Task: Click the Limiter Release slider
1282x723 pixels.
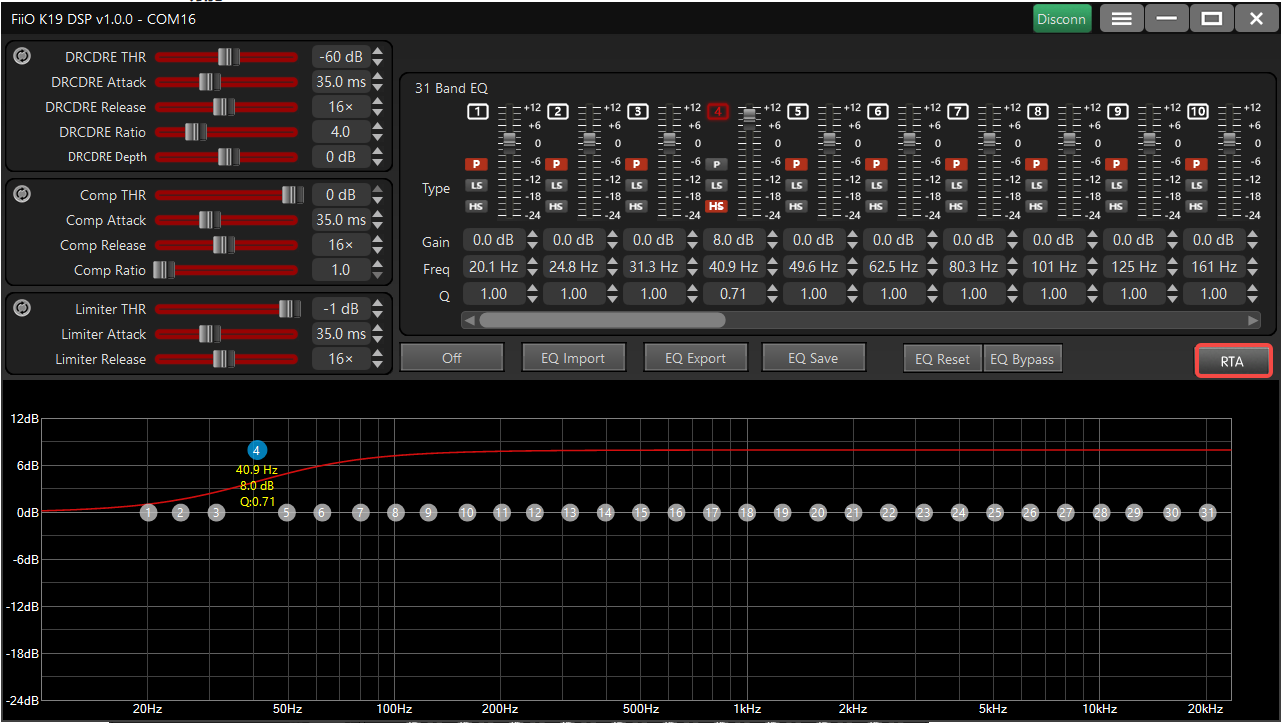Action: (227, 359)
